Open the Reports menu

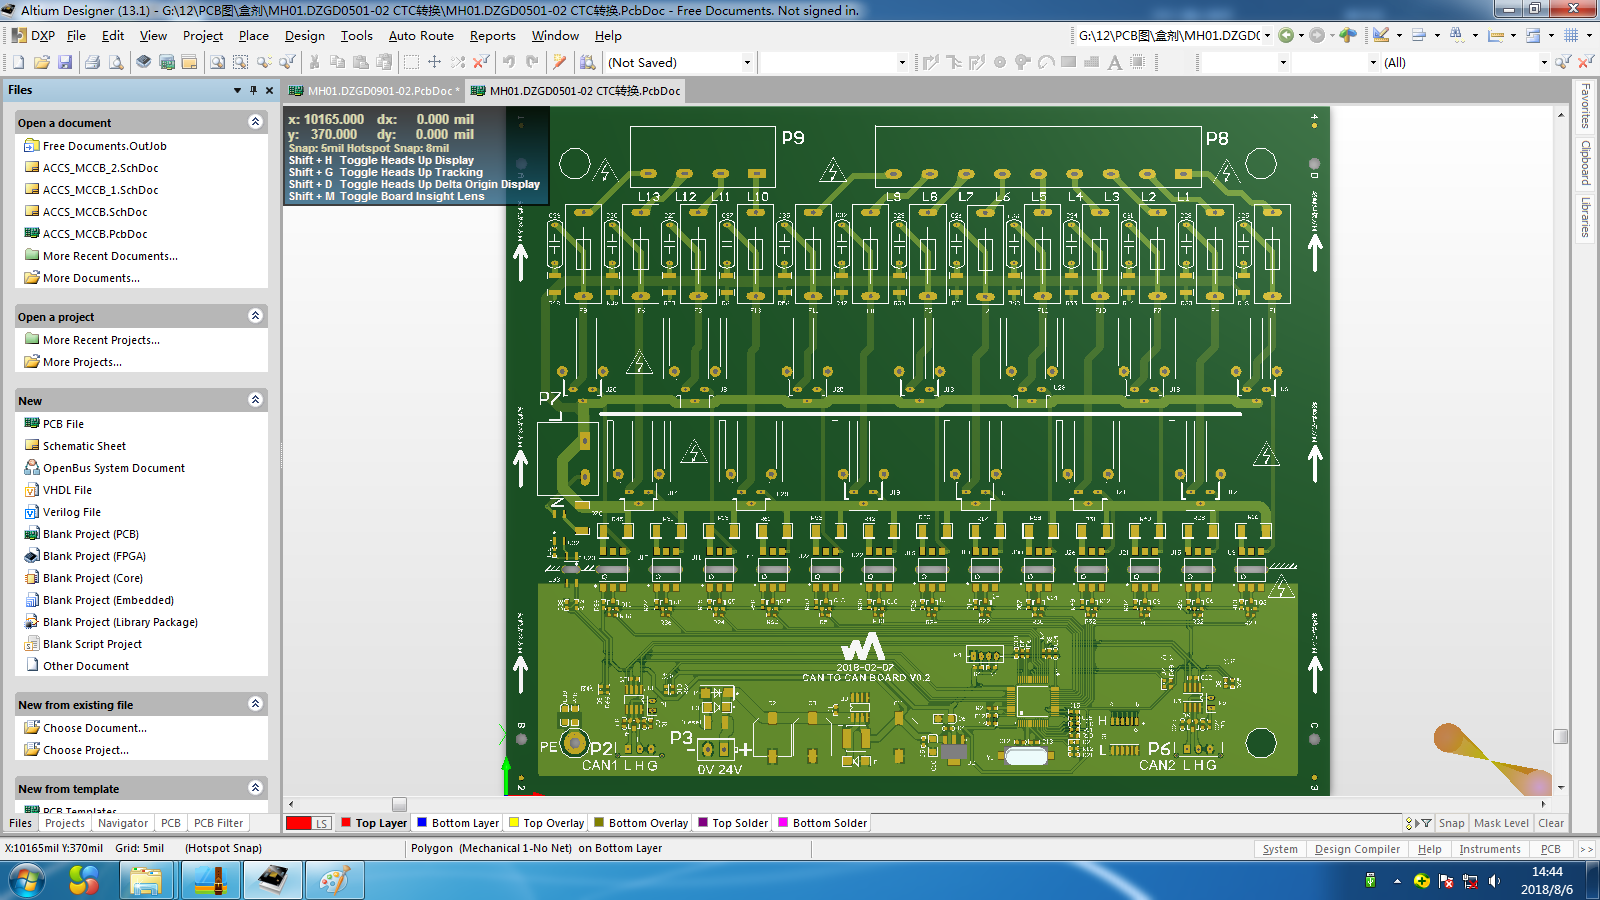(x=493, y=35)
